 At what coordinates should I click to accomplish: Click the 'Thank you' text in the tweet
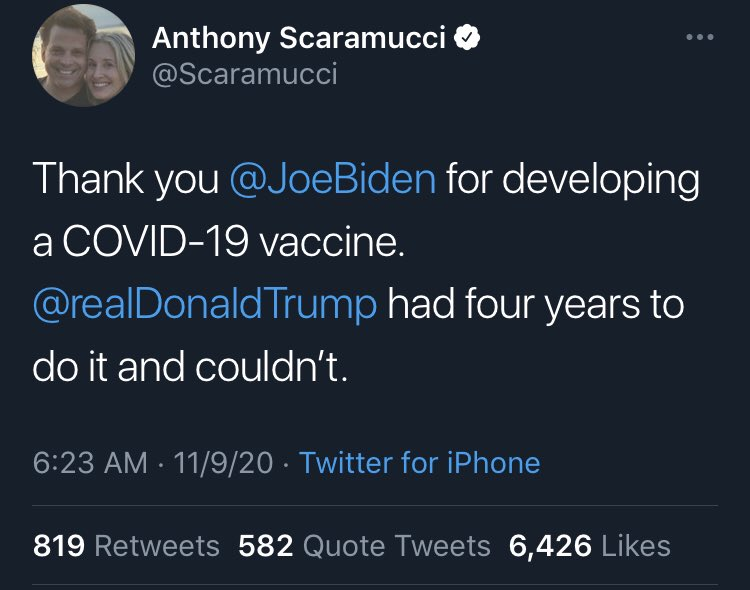tap(125, 180)
